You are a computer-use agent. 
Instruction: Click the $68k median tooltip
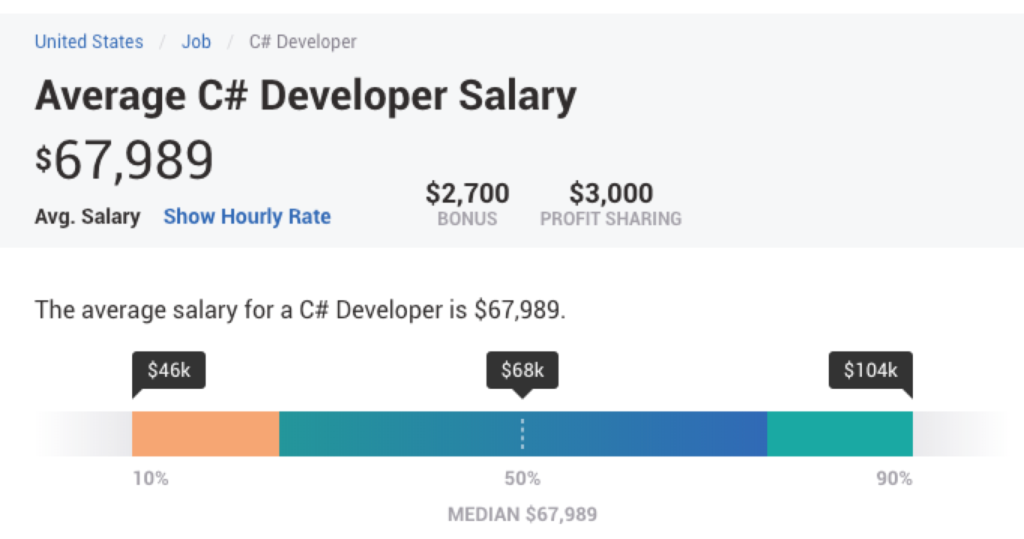(522, 371)
